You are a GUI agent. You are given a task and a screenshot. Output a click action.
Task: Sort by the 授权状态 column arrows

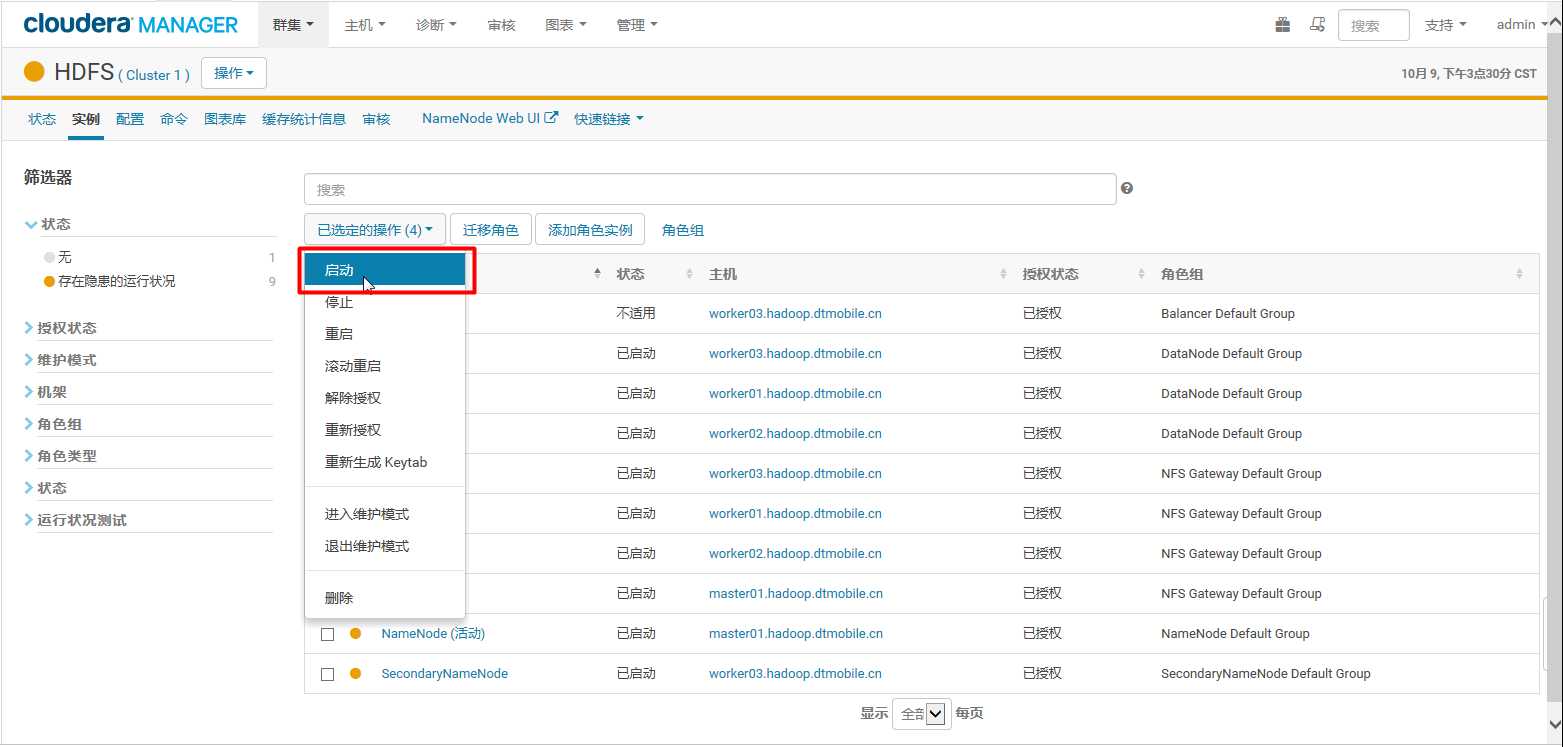[x=1140, y=274]
